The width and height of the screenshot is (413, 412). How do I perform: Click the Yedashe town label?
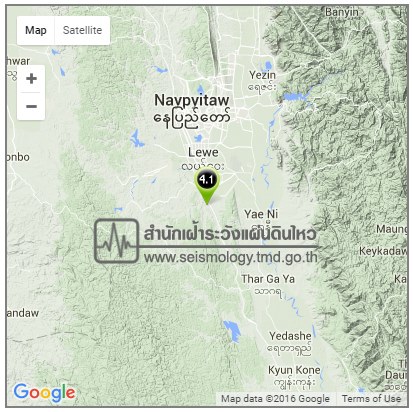[x=290, y=336]
